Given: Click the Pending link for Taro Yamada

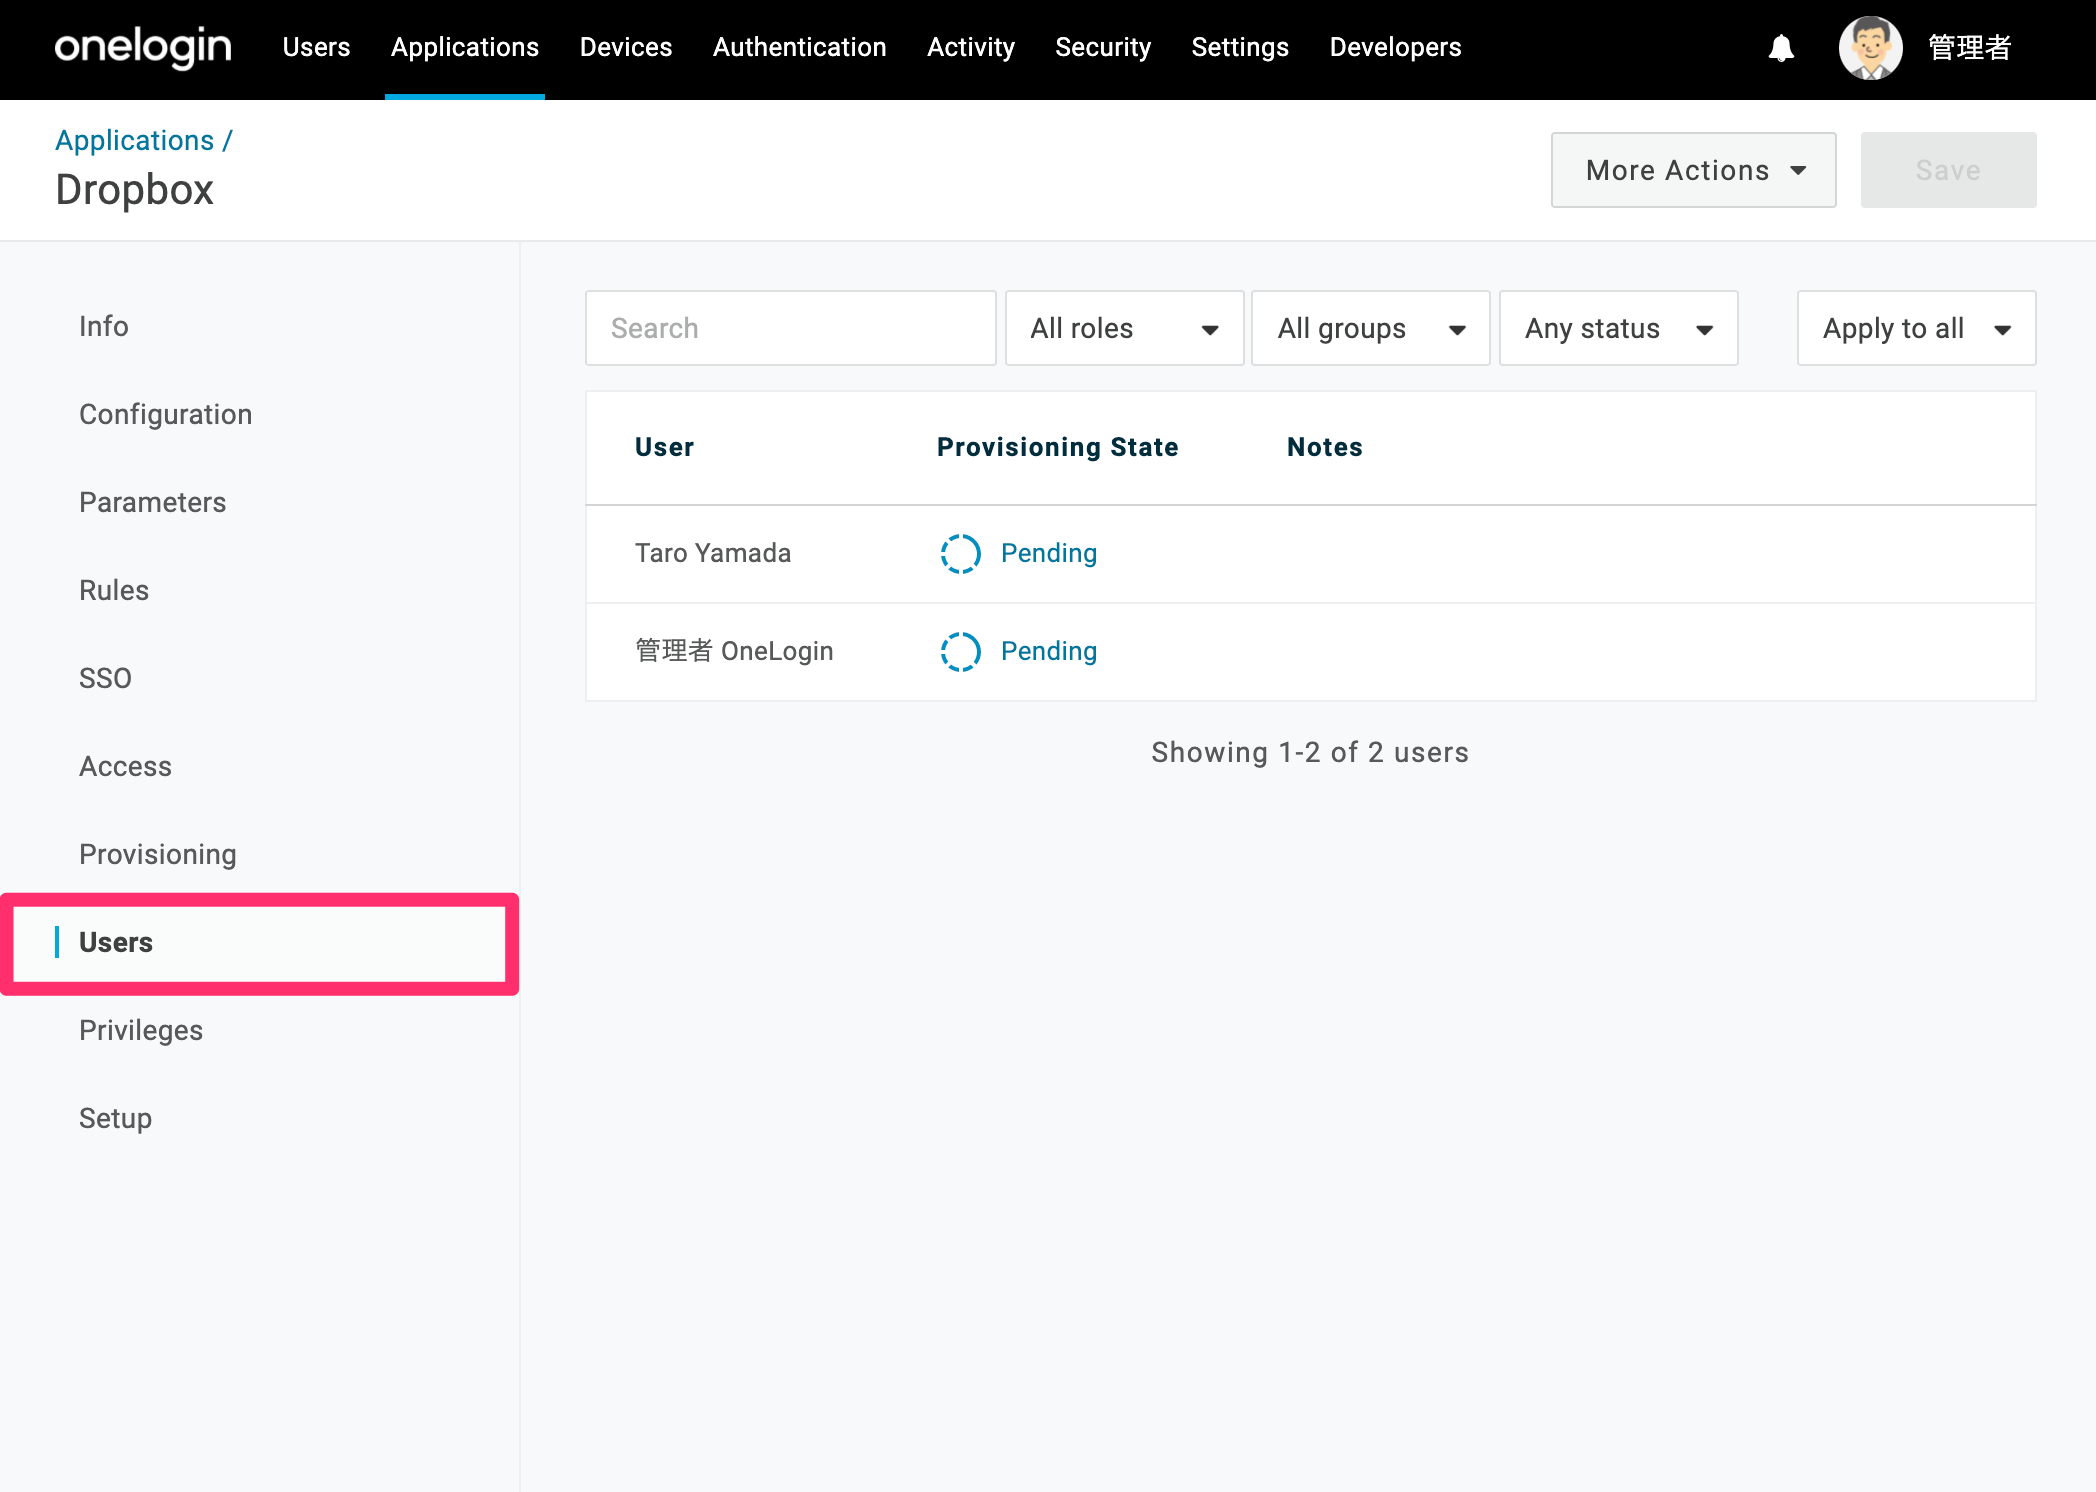Looking at the screenshot, I should (x=1049, y=553).
